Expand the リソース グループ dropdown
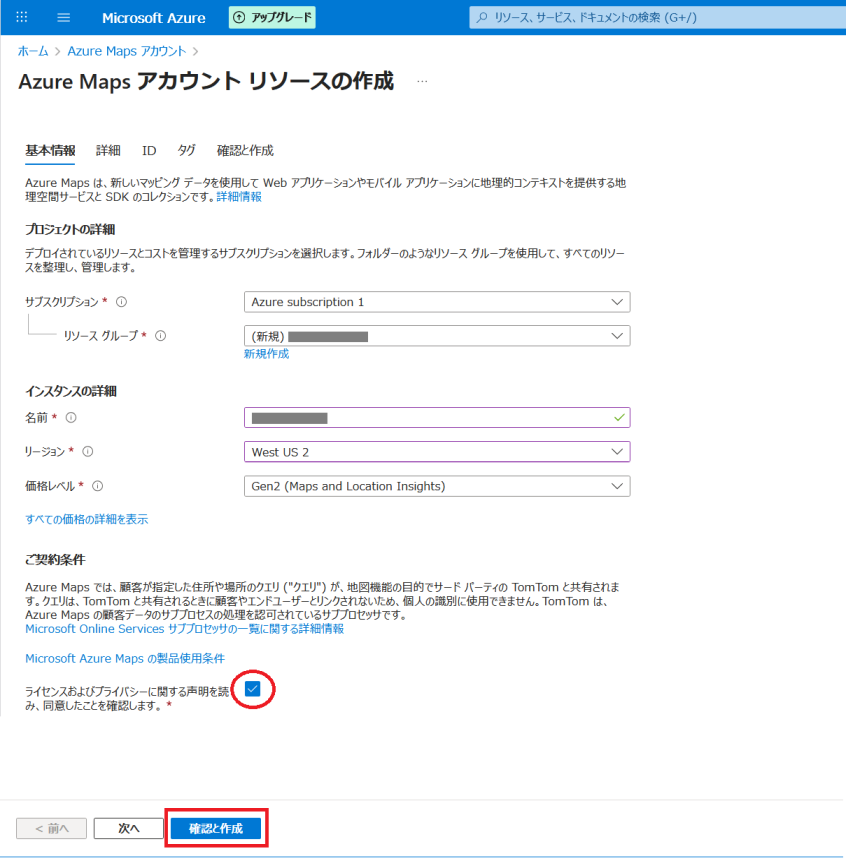 point(437,336)
